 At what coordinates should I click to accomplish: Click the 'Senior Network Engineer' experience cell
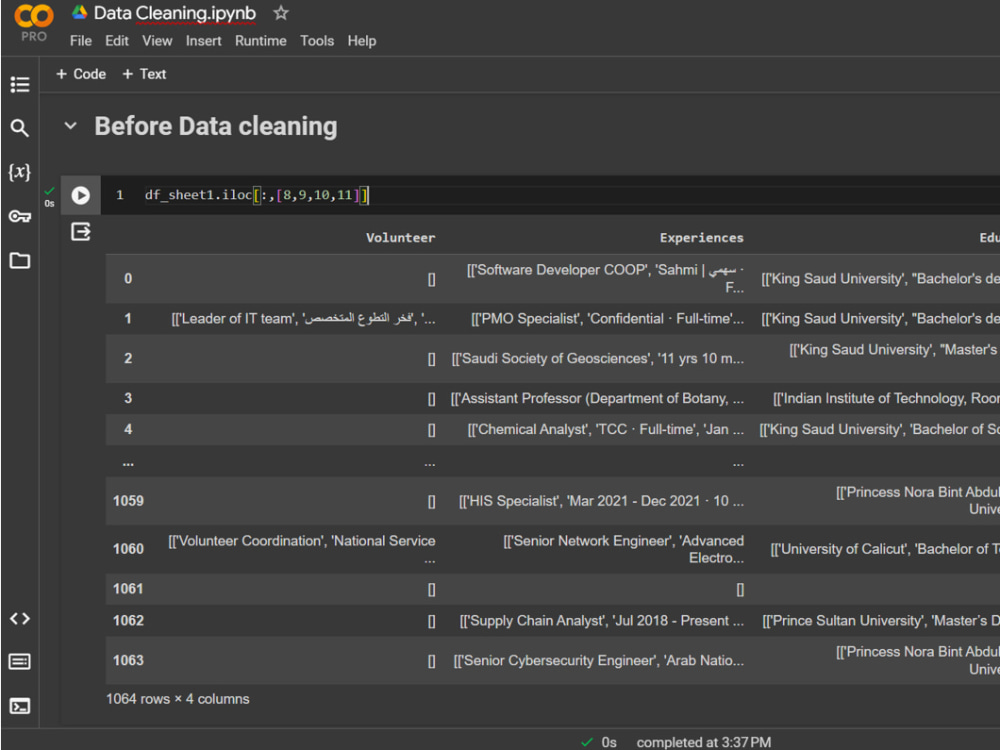(x=623, y=549)
